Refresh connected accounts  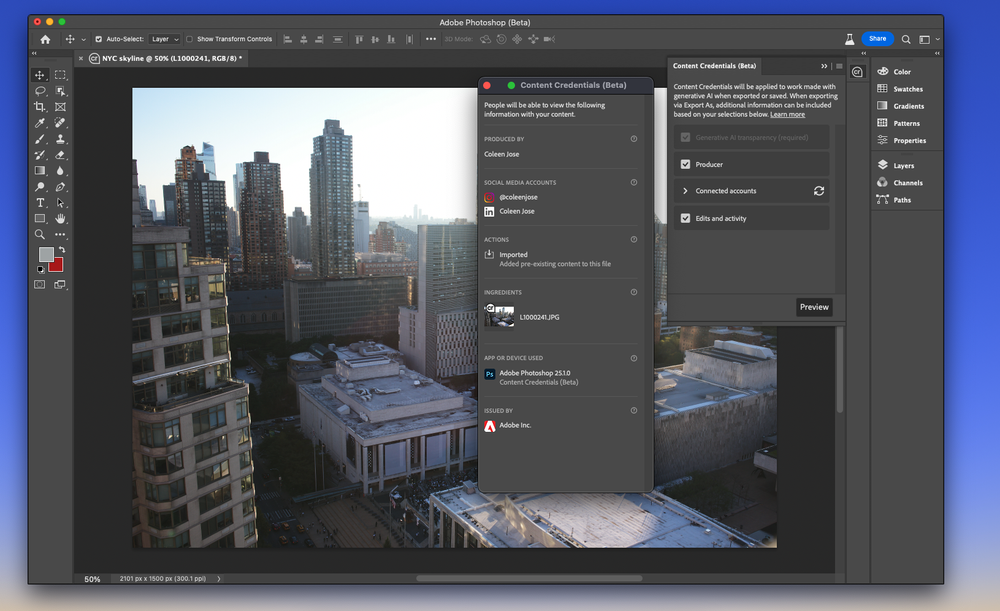pyautogui.click(x=819, y=191)
